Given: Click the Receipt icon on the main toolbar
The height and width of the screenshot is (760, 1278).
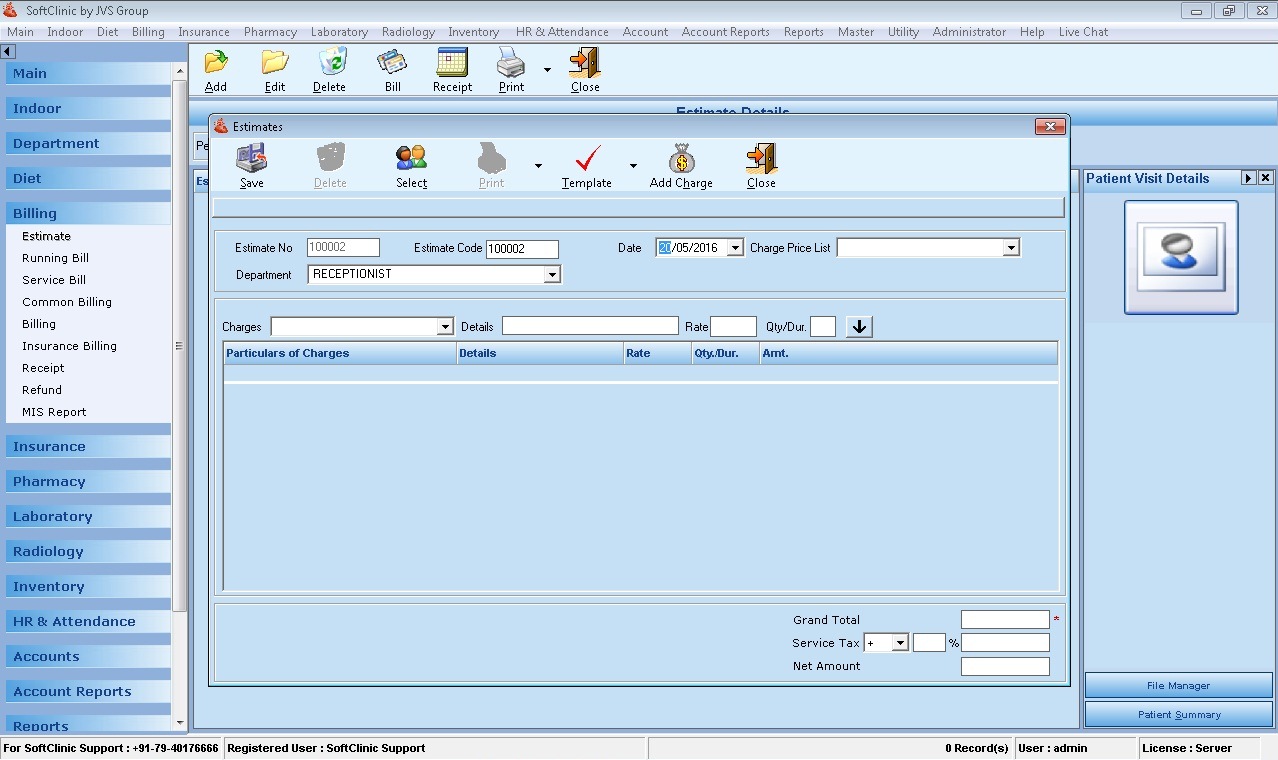Looking at the screenshot, I should pyautogui.click(x=451, y=68).
